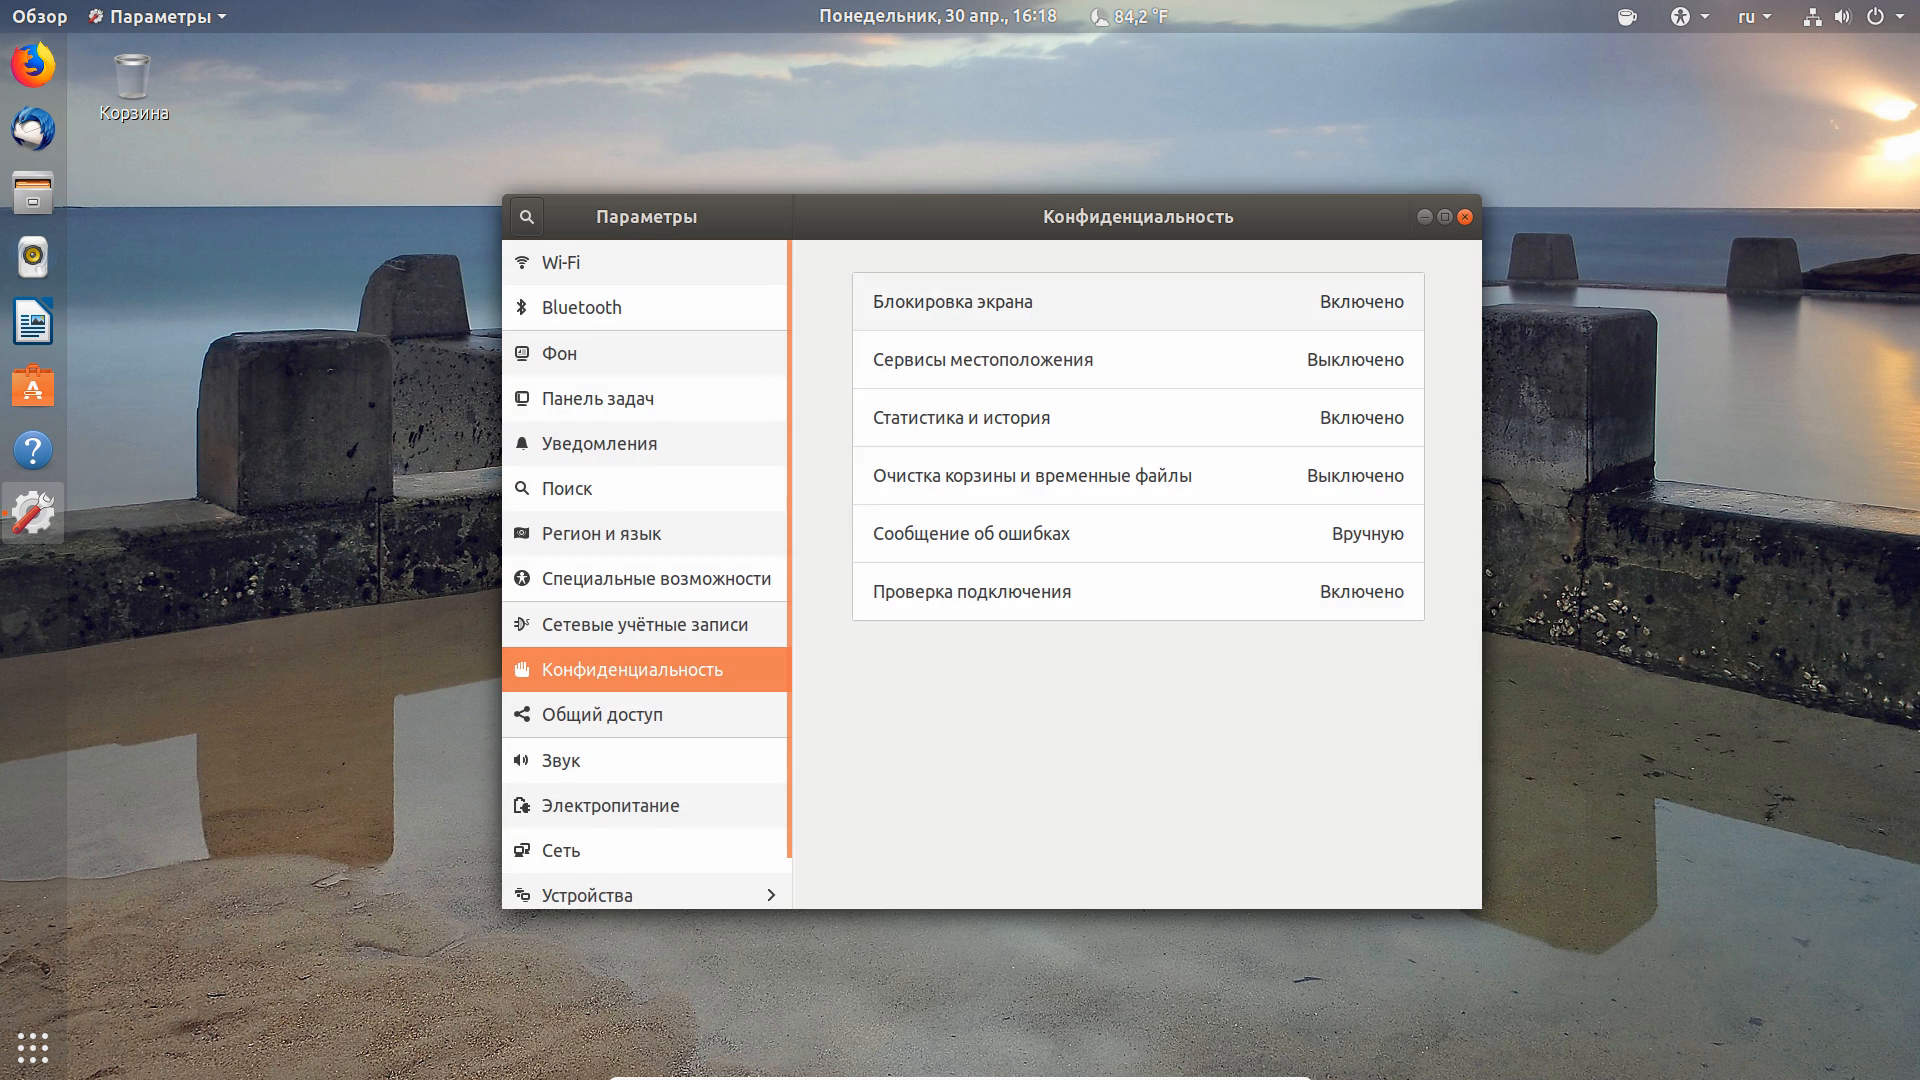Open Сервисы местоположения settings row
This screenshot has width=1920, height=1080.
coord(1138,360)
